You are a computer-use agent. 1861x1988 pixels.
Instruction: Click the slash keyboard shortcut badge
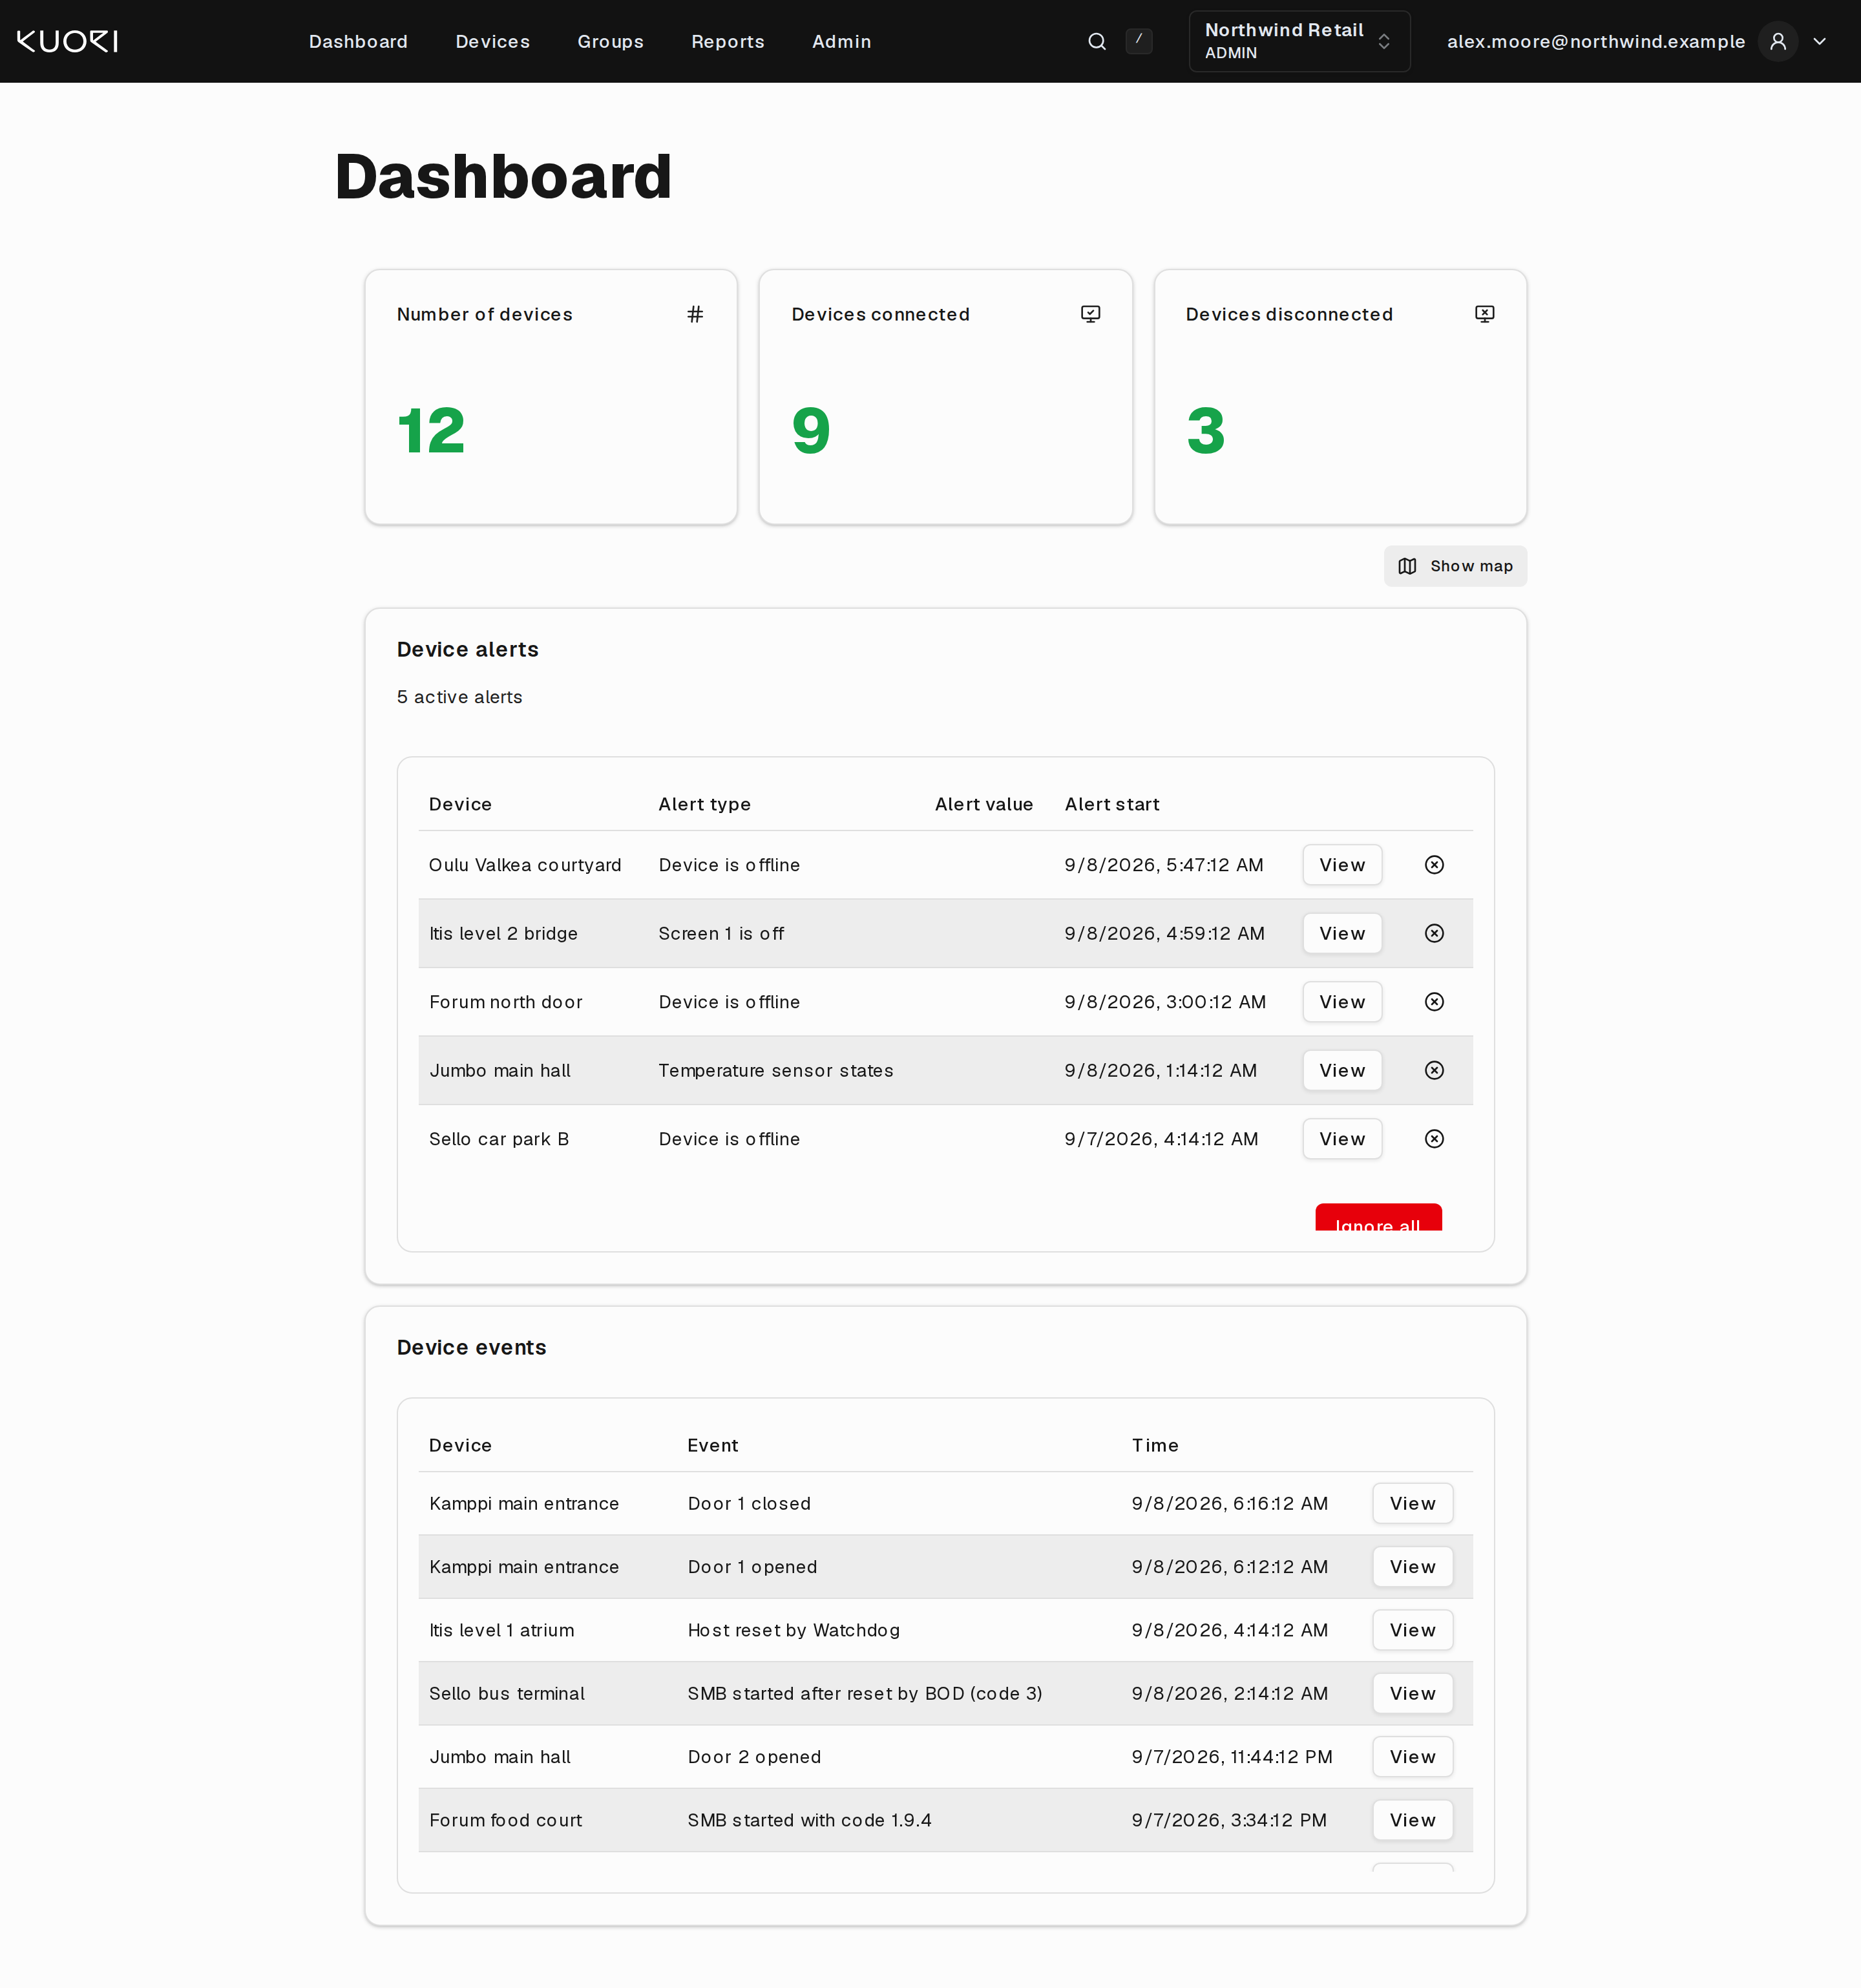(1139, 41)
